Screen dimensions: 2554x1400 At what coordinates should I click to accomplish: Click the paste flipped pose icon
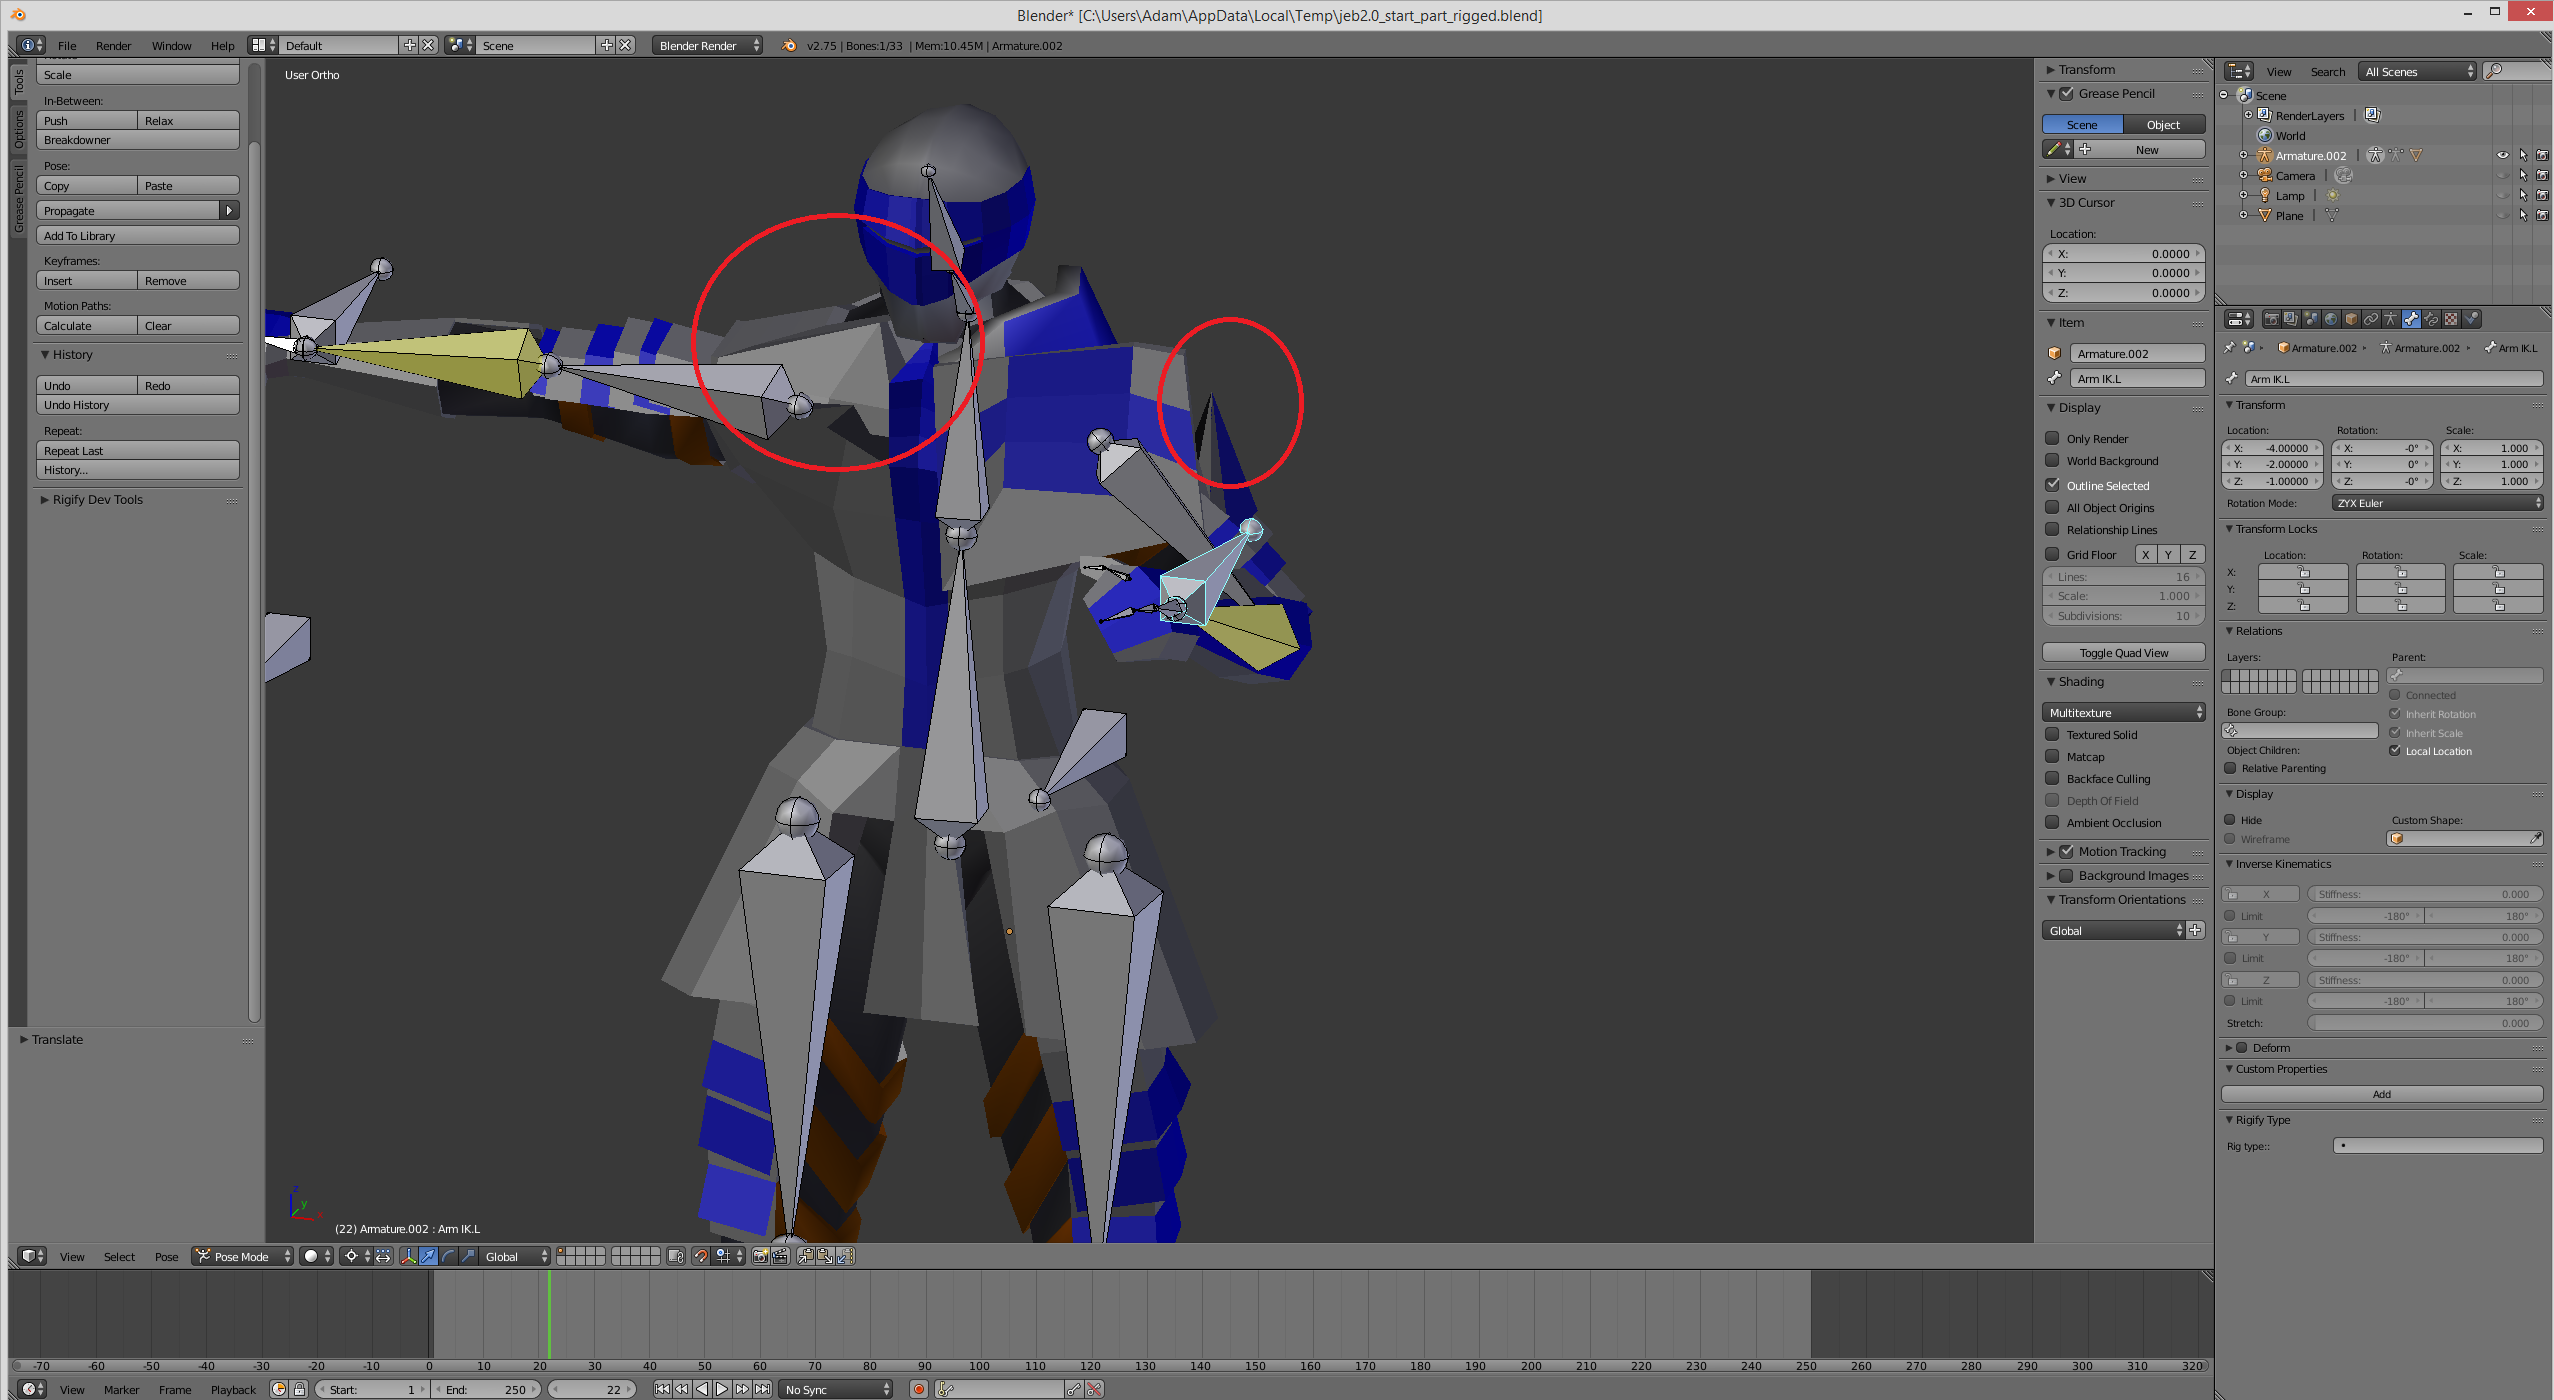[x=846, y=1256]
